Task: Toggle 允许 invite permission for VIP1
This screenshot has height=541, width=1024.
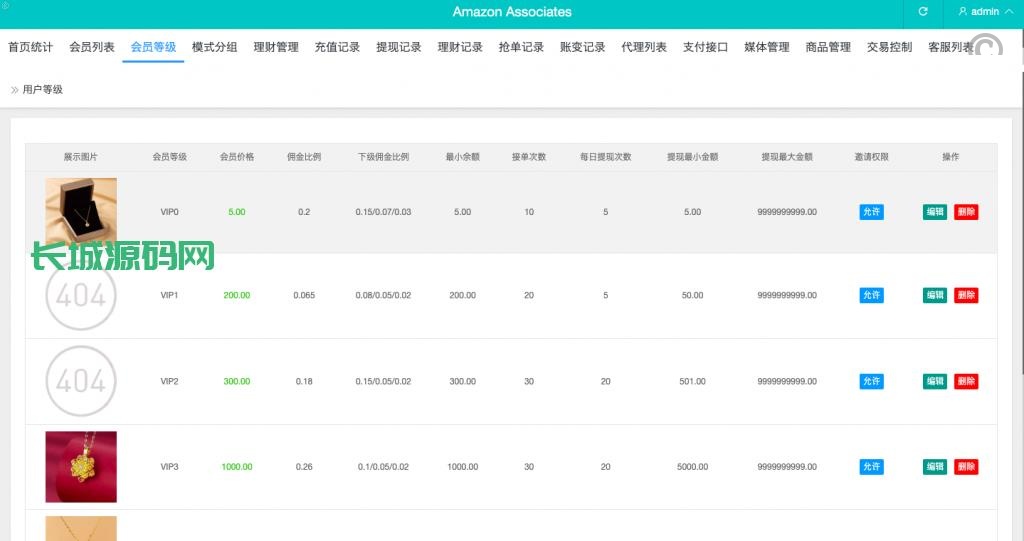Action: coord(871,296)
